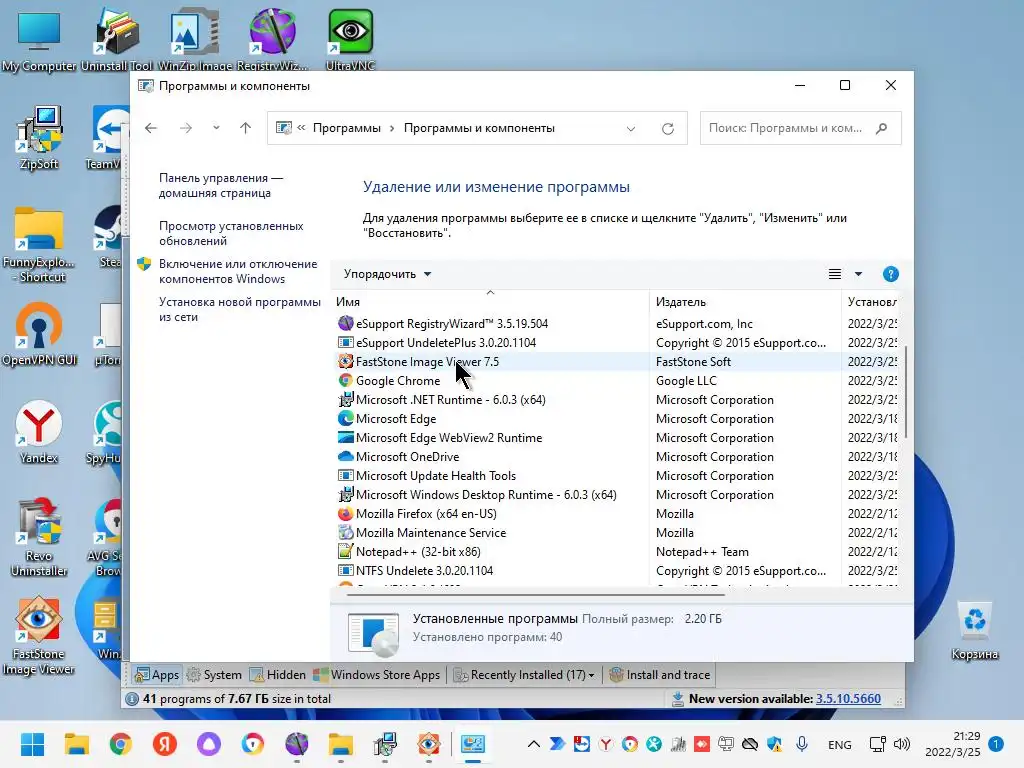
Task: Open Панель управления домашняя страница link
Action: [221, 185]
